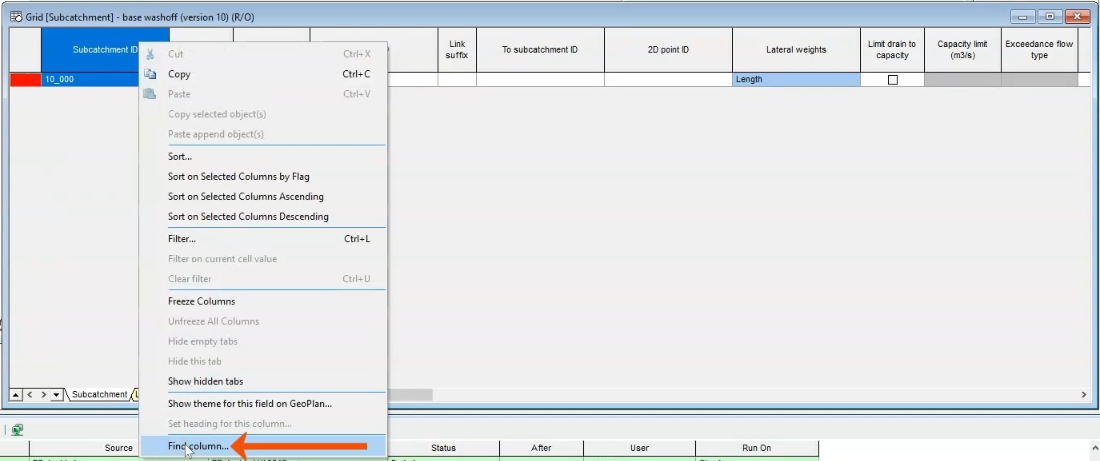Image resolution: width=1100 pixels, height=461 pixels.
Task: Select To subcatchment ID column header
Action: [x=540, y=50]
